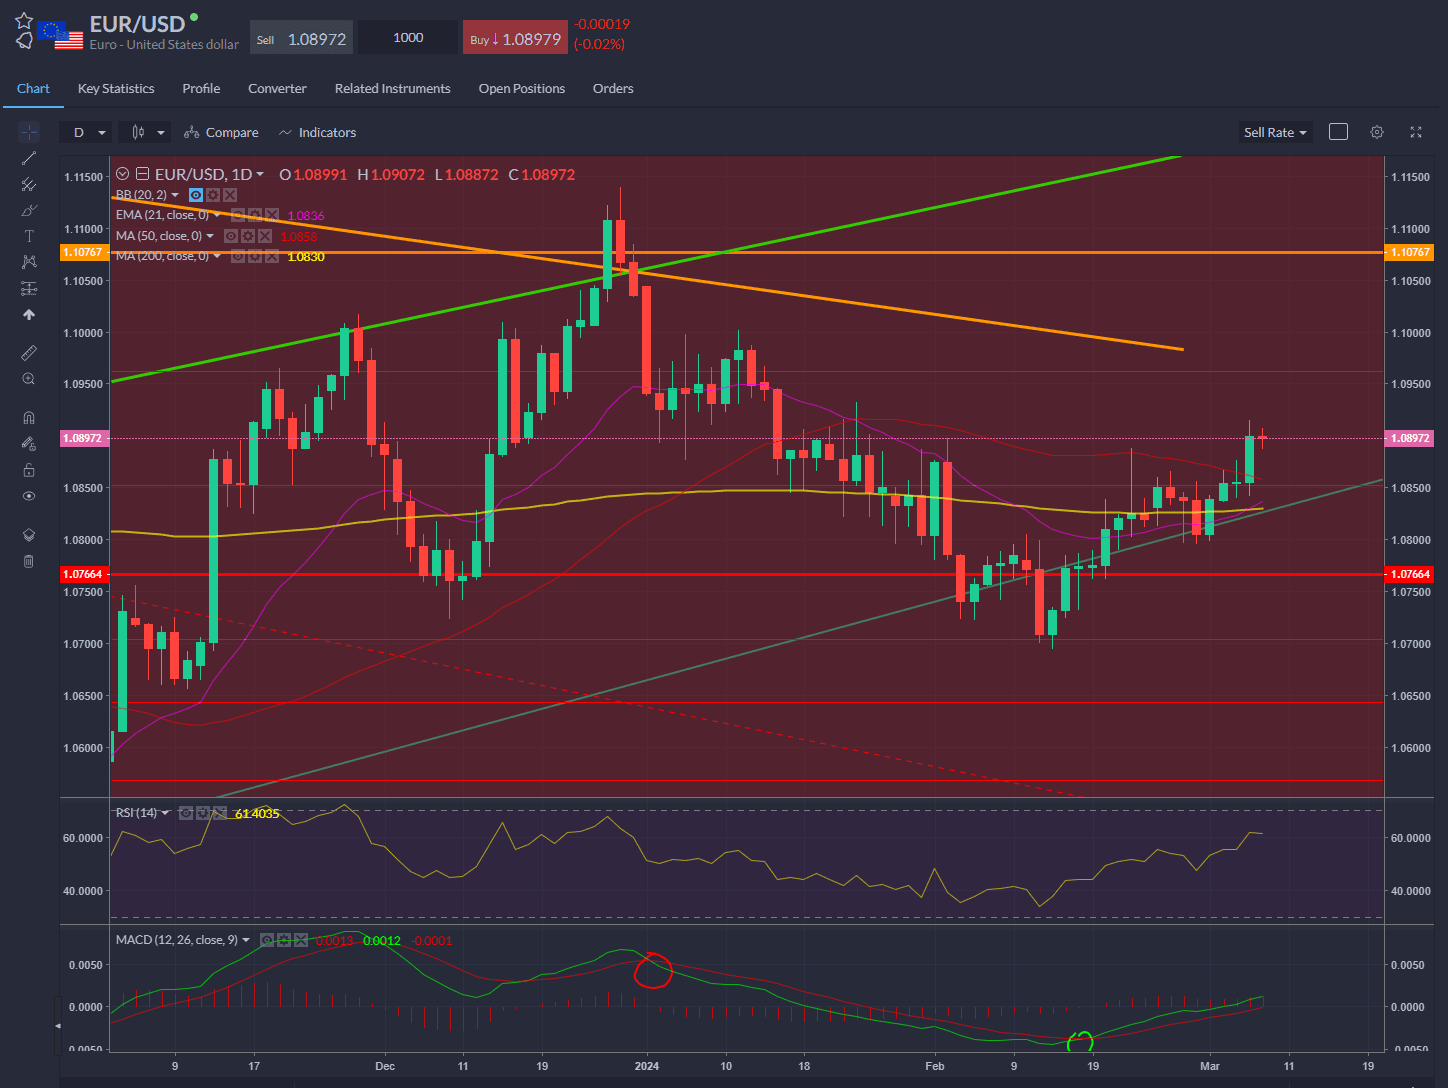Image resolution: width=1448 pixels, height=1088 pixels.
Task: Click the fullscreen chart icon
Action: click(x=1416, y=131)
